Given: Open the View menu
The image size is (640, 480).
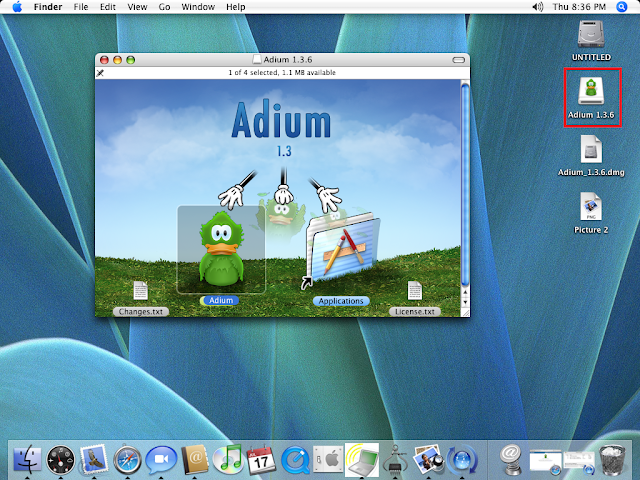Looking at the screenshot, I should tap(137, 7).
